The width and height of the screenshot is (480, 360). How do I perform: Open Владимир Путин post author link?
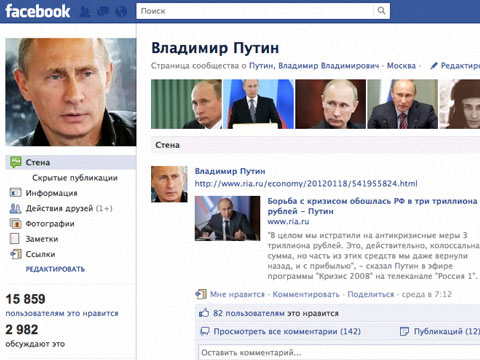pos(230,171)
